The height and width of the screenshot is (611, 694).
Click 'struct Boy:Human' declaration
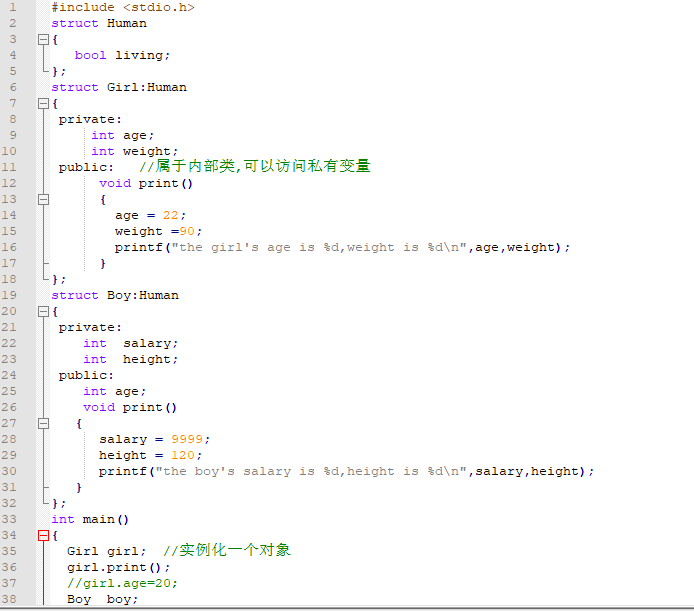(115, 295)
